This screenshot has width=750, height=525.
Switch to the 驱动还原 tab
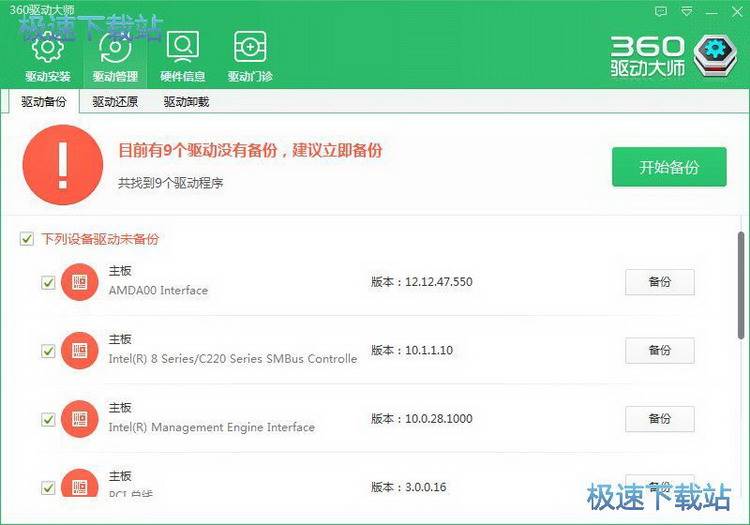click(x=115, y=102)
